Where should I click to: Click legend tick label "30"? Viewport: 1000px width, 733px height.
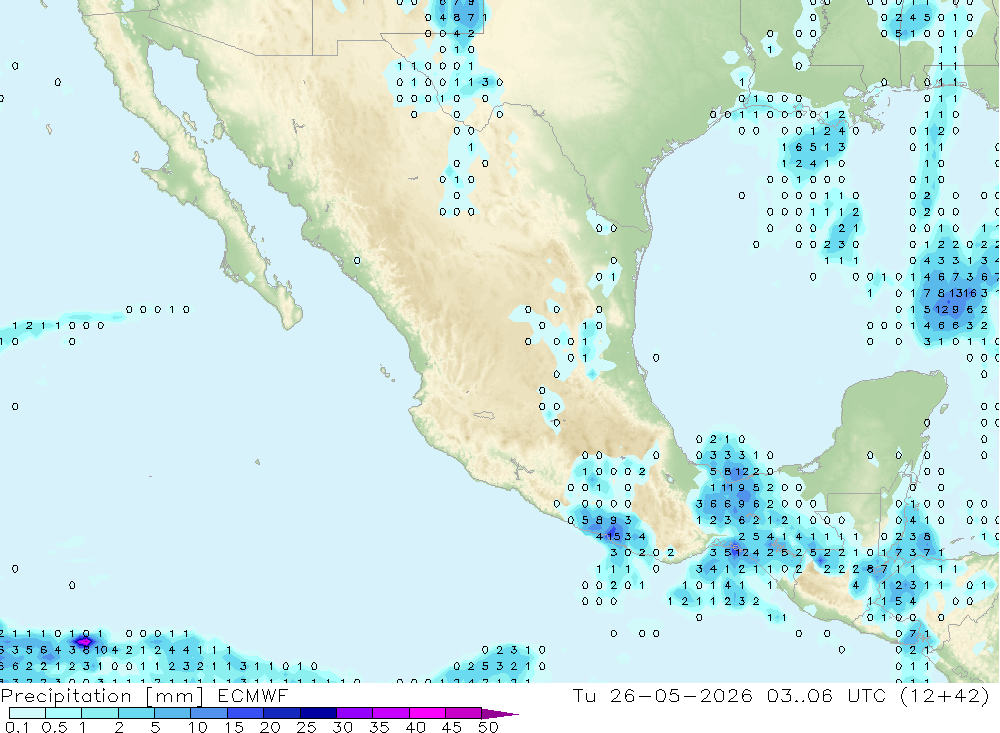[343, 727]
